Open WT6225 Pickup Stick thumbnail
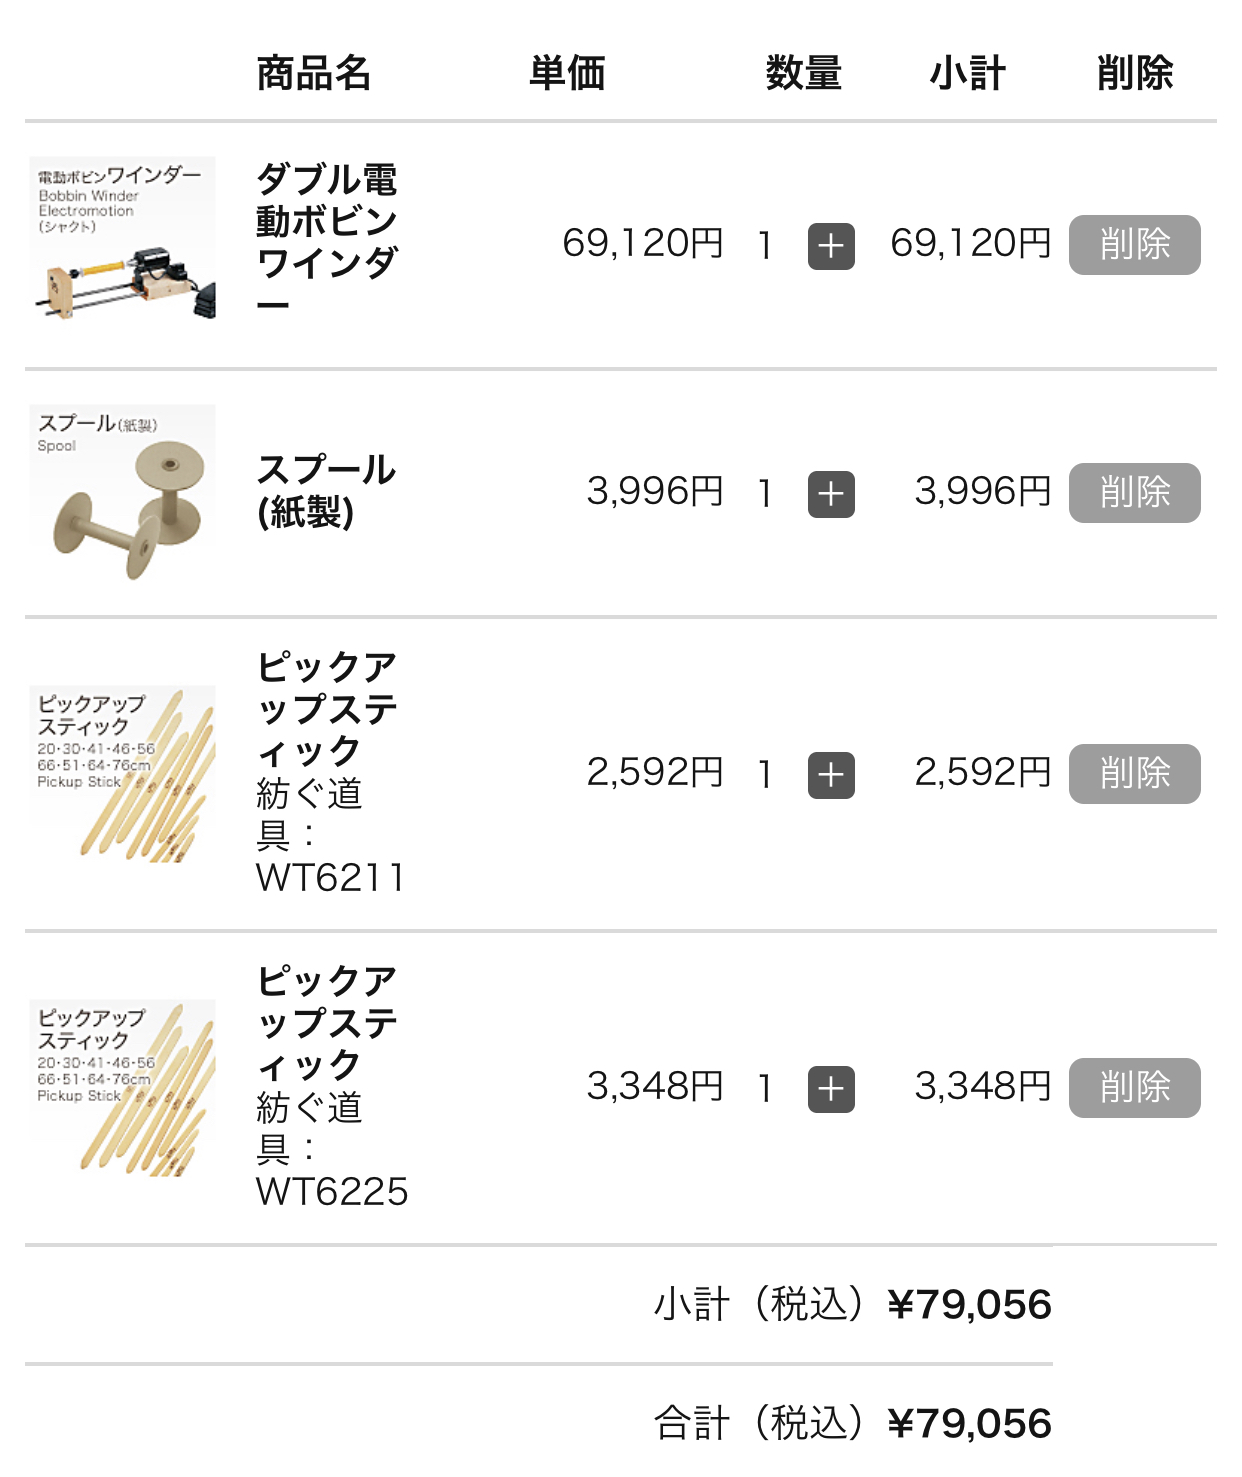Image resolution: width=1242 pixels, height=1477 pixels. [x=122, y=1088]
